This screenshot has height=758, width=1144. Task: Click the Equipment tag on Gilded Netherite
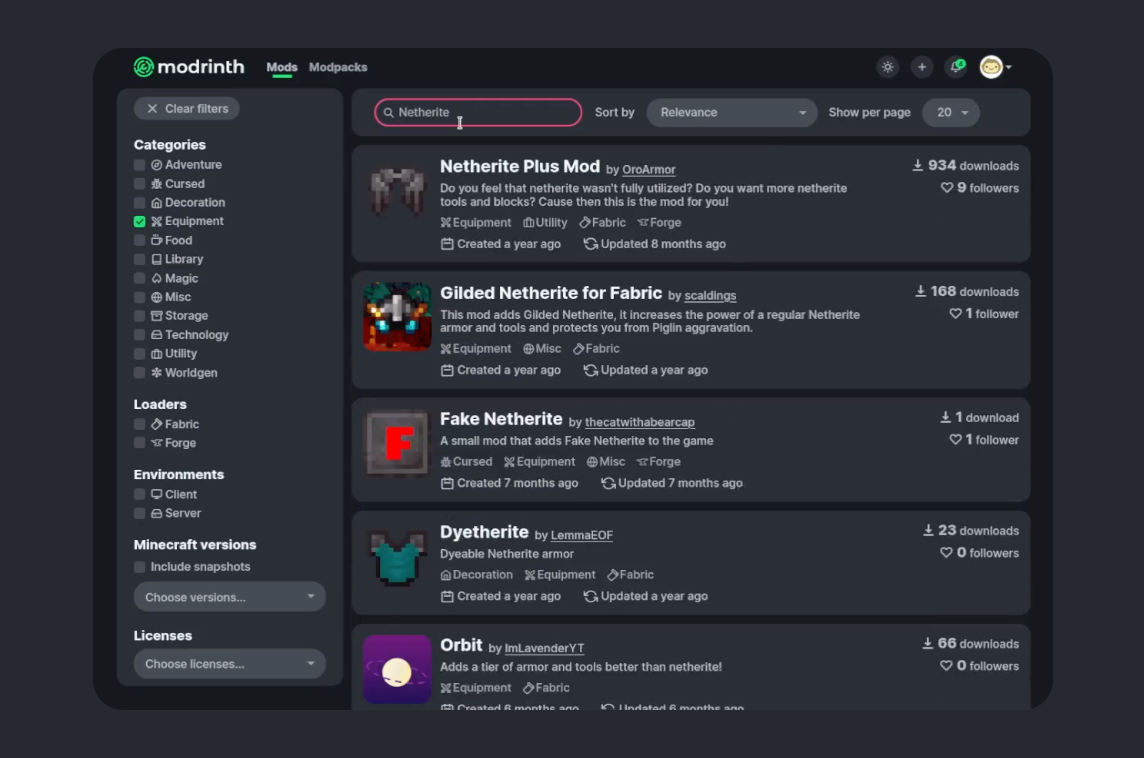[476, 349]
